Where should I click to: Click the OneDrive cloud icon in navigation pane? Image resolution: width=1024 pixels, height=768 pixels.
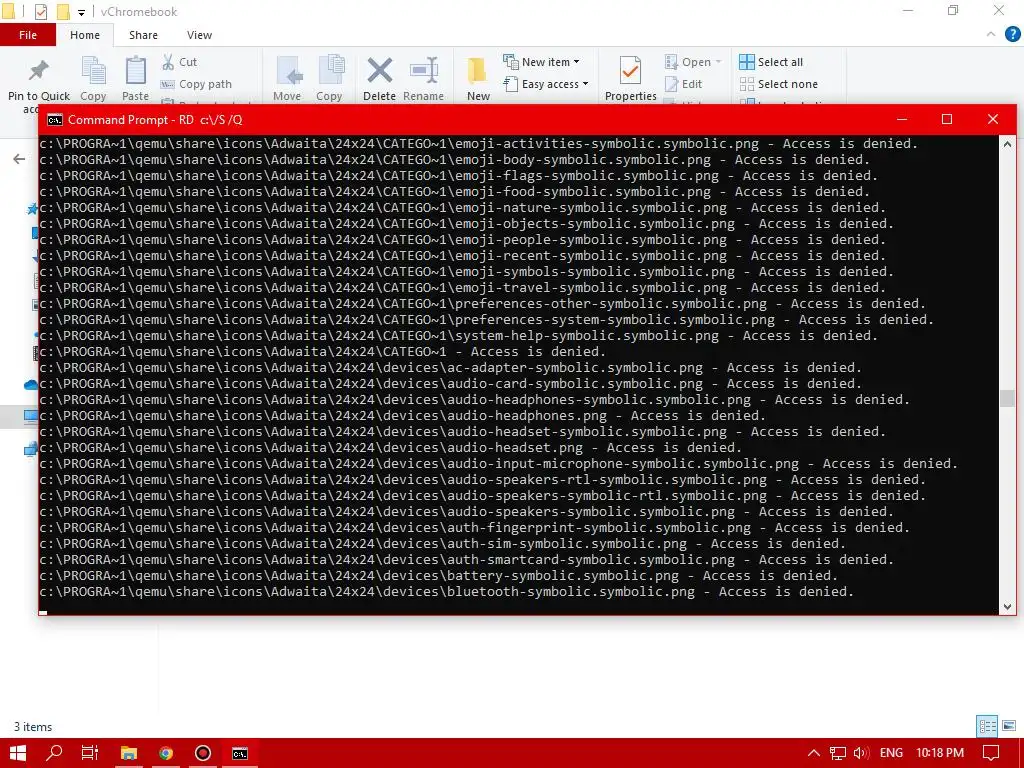pyautogui.click(x=31, y=385)
